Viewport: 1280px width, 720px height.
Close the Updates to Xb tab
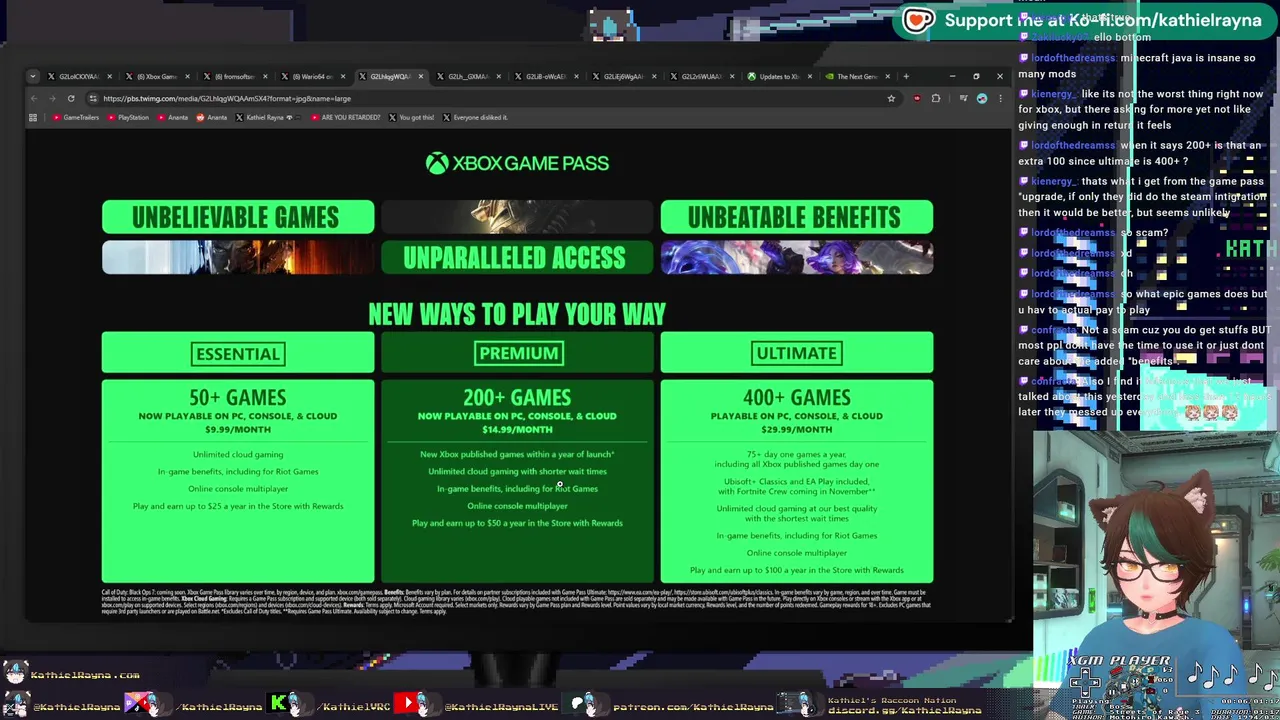click(809, 76)
